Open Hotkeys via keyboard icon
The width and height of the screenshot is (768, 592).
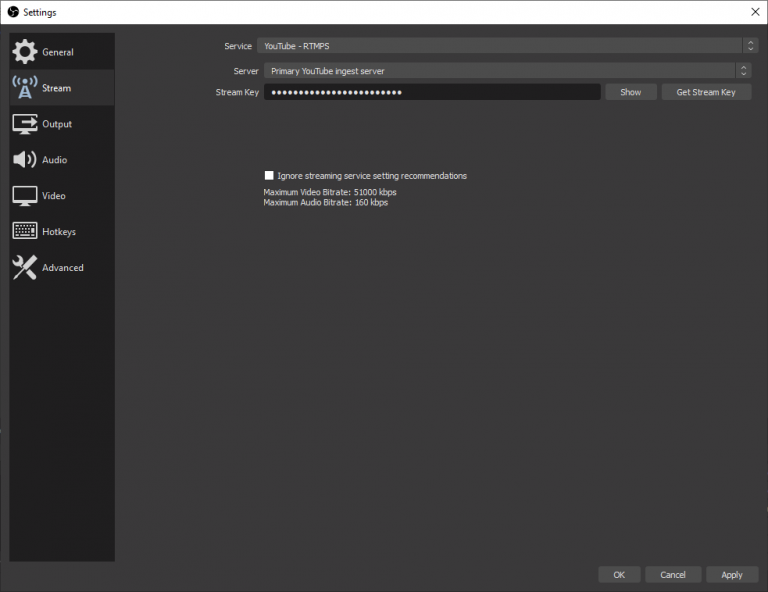(x=25, y=232)
